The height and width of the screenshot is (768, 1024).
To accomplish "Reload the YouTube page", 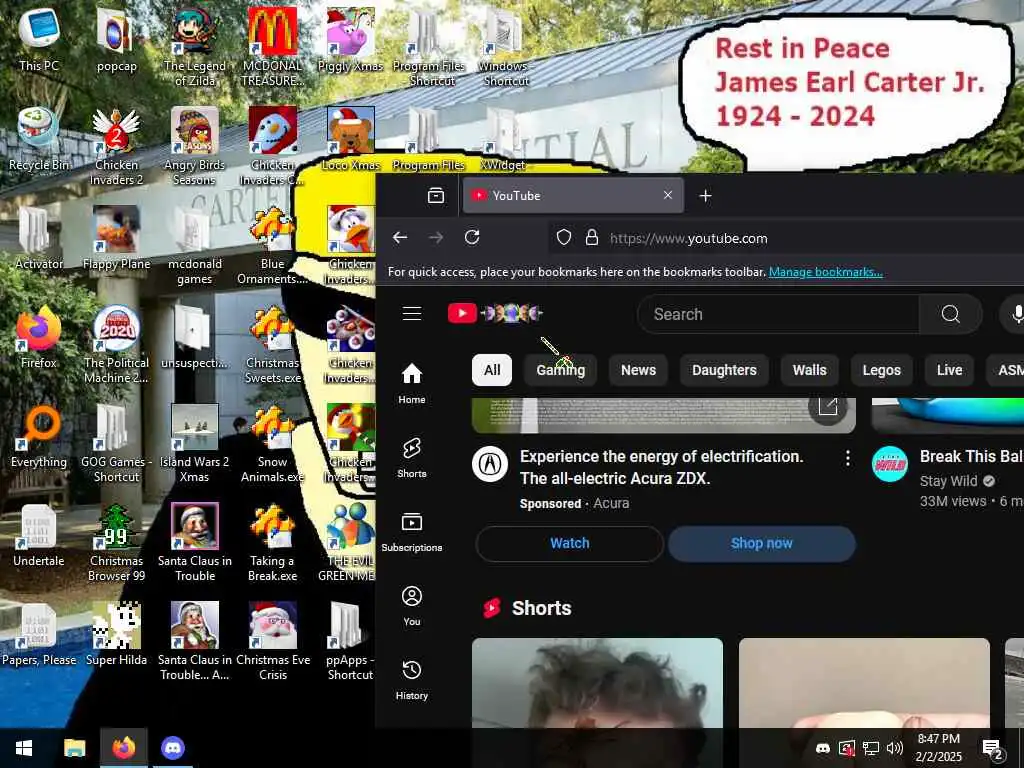I will [472, 238].
